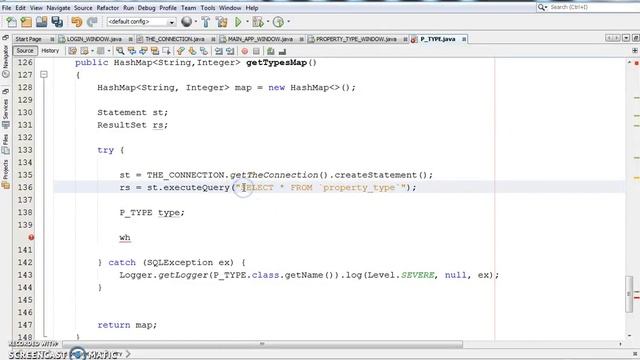This screenshot has height=360, width=640.
Task: Click the split editor plus icon
Action: (x=635, y=51)
